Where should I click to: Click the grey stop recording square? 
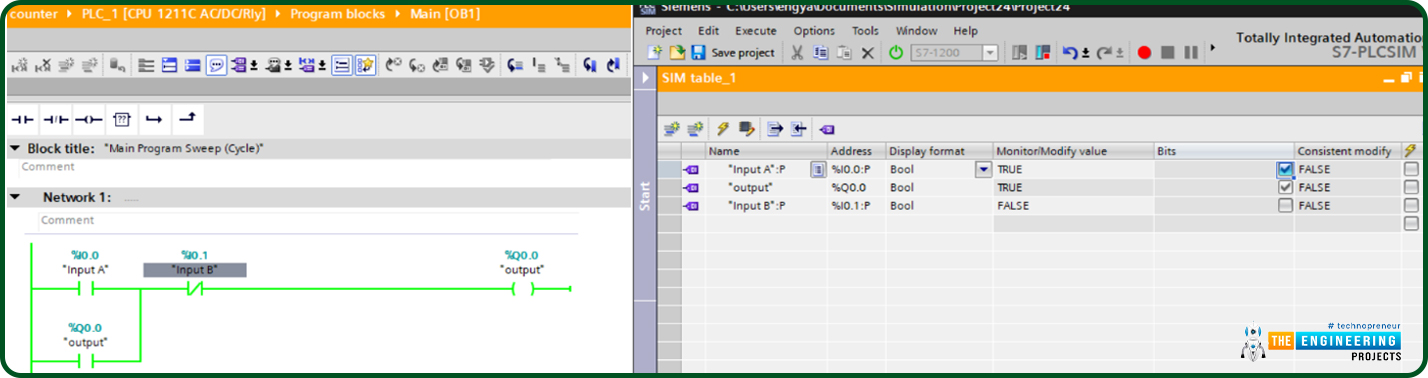(1167, 52)
